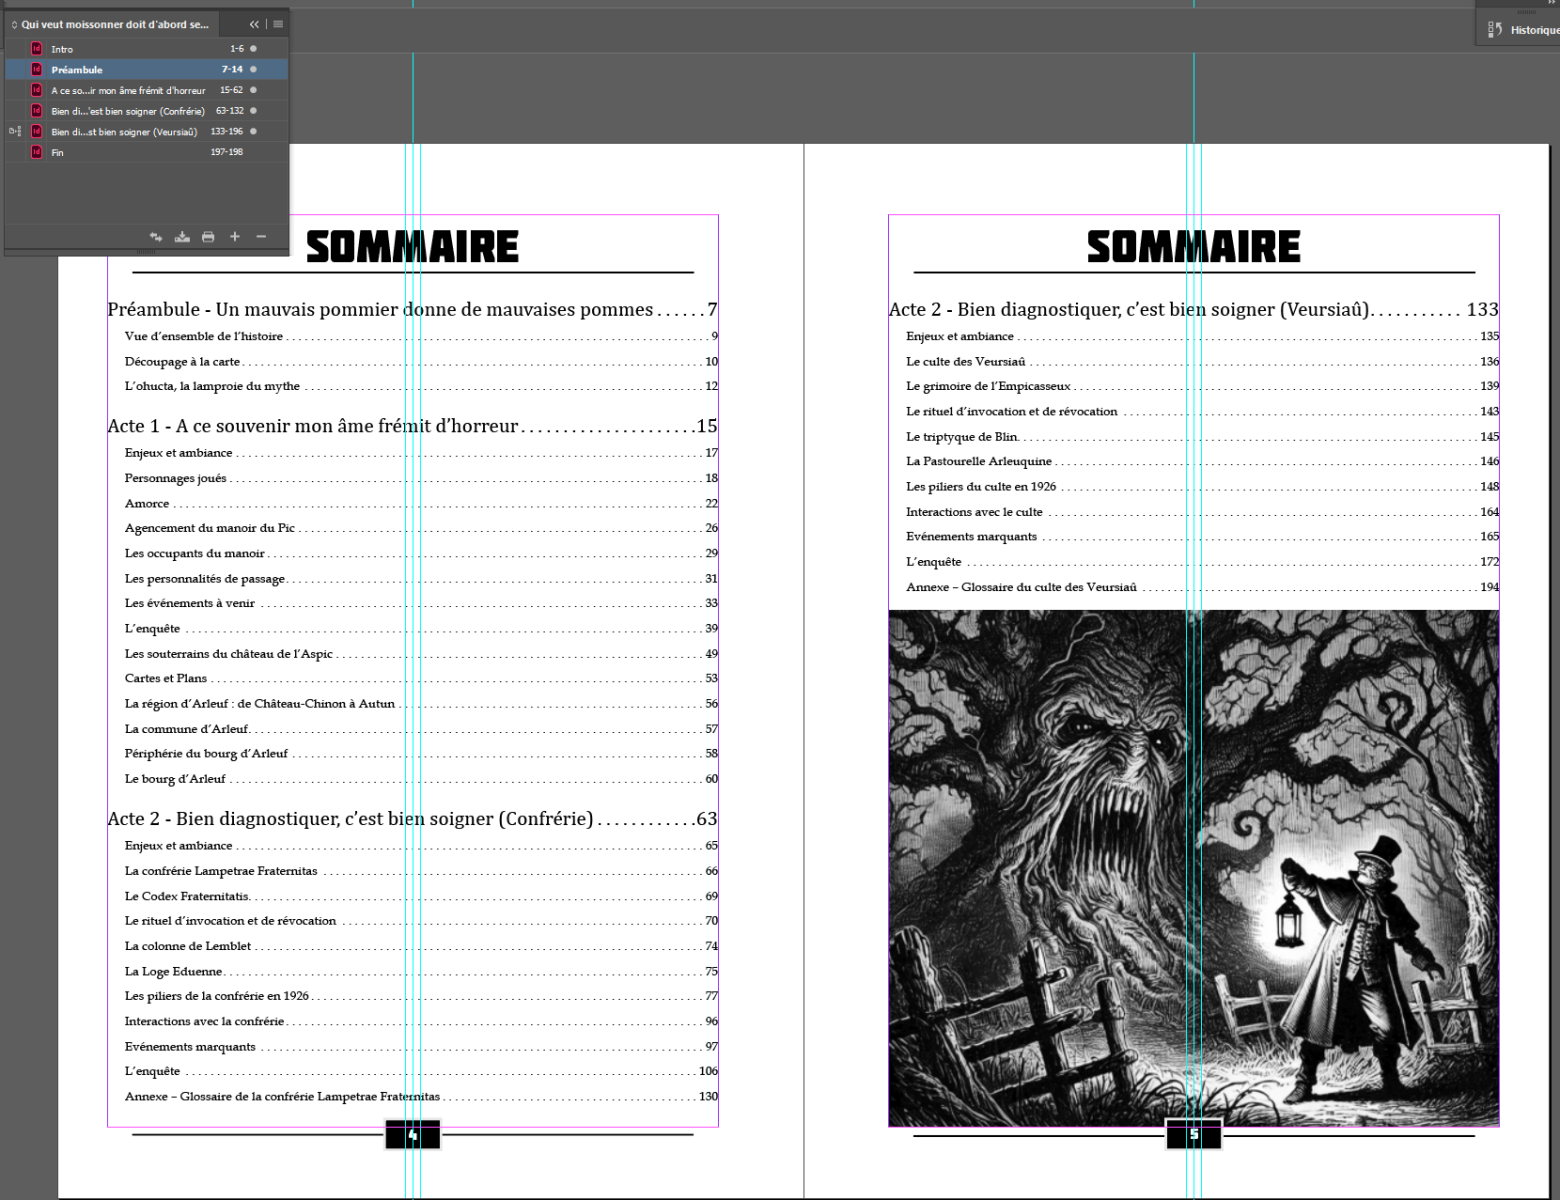The width and height of the screenshot is (1560, 1200).
Task: Set Intro row as style source
Action: pos(15,49)
